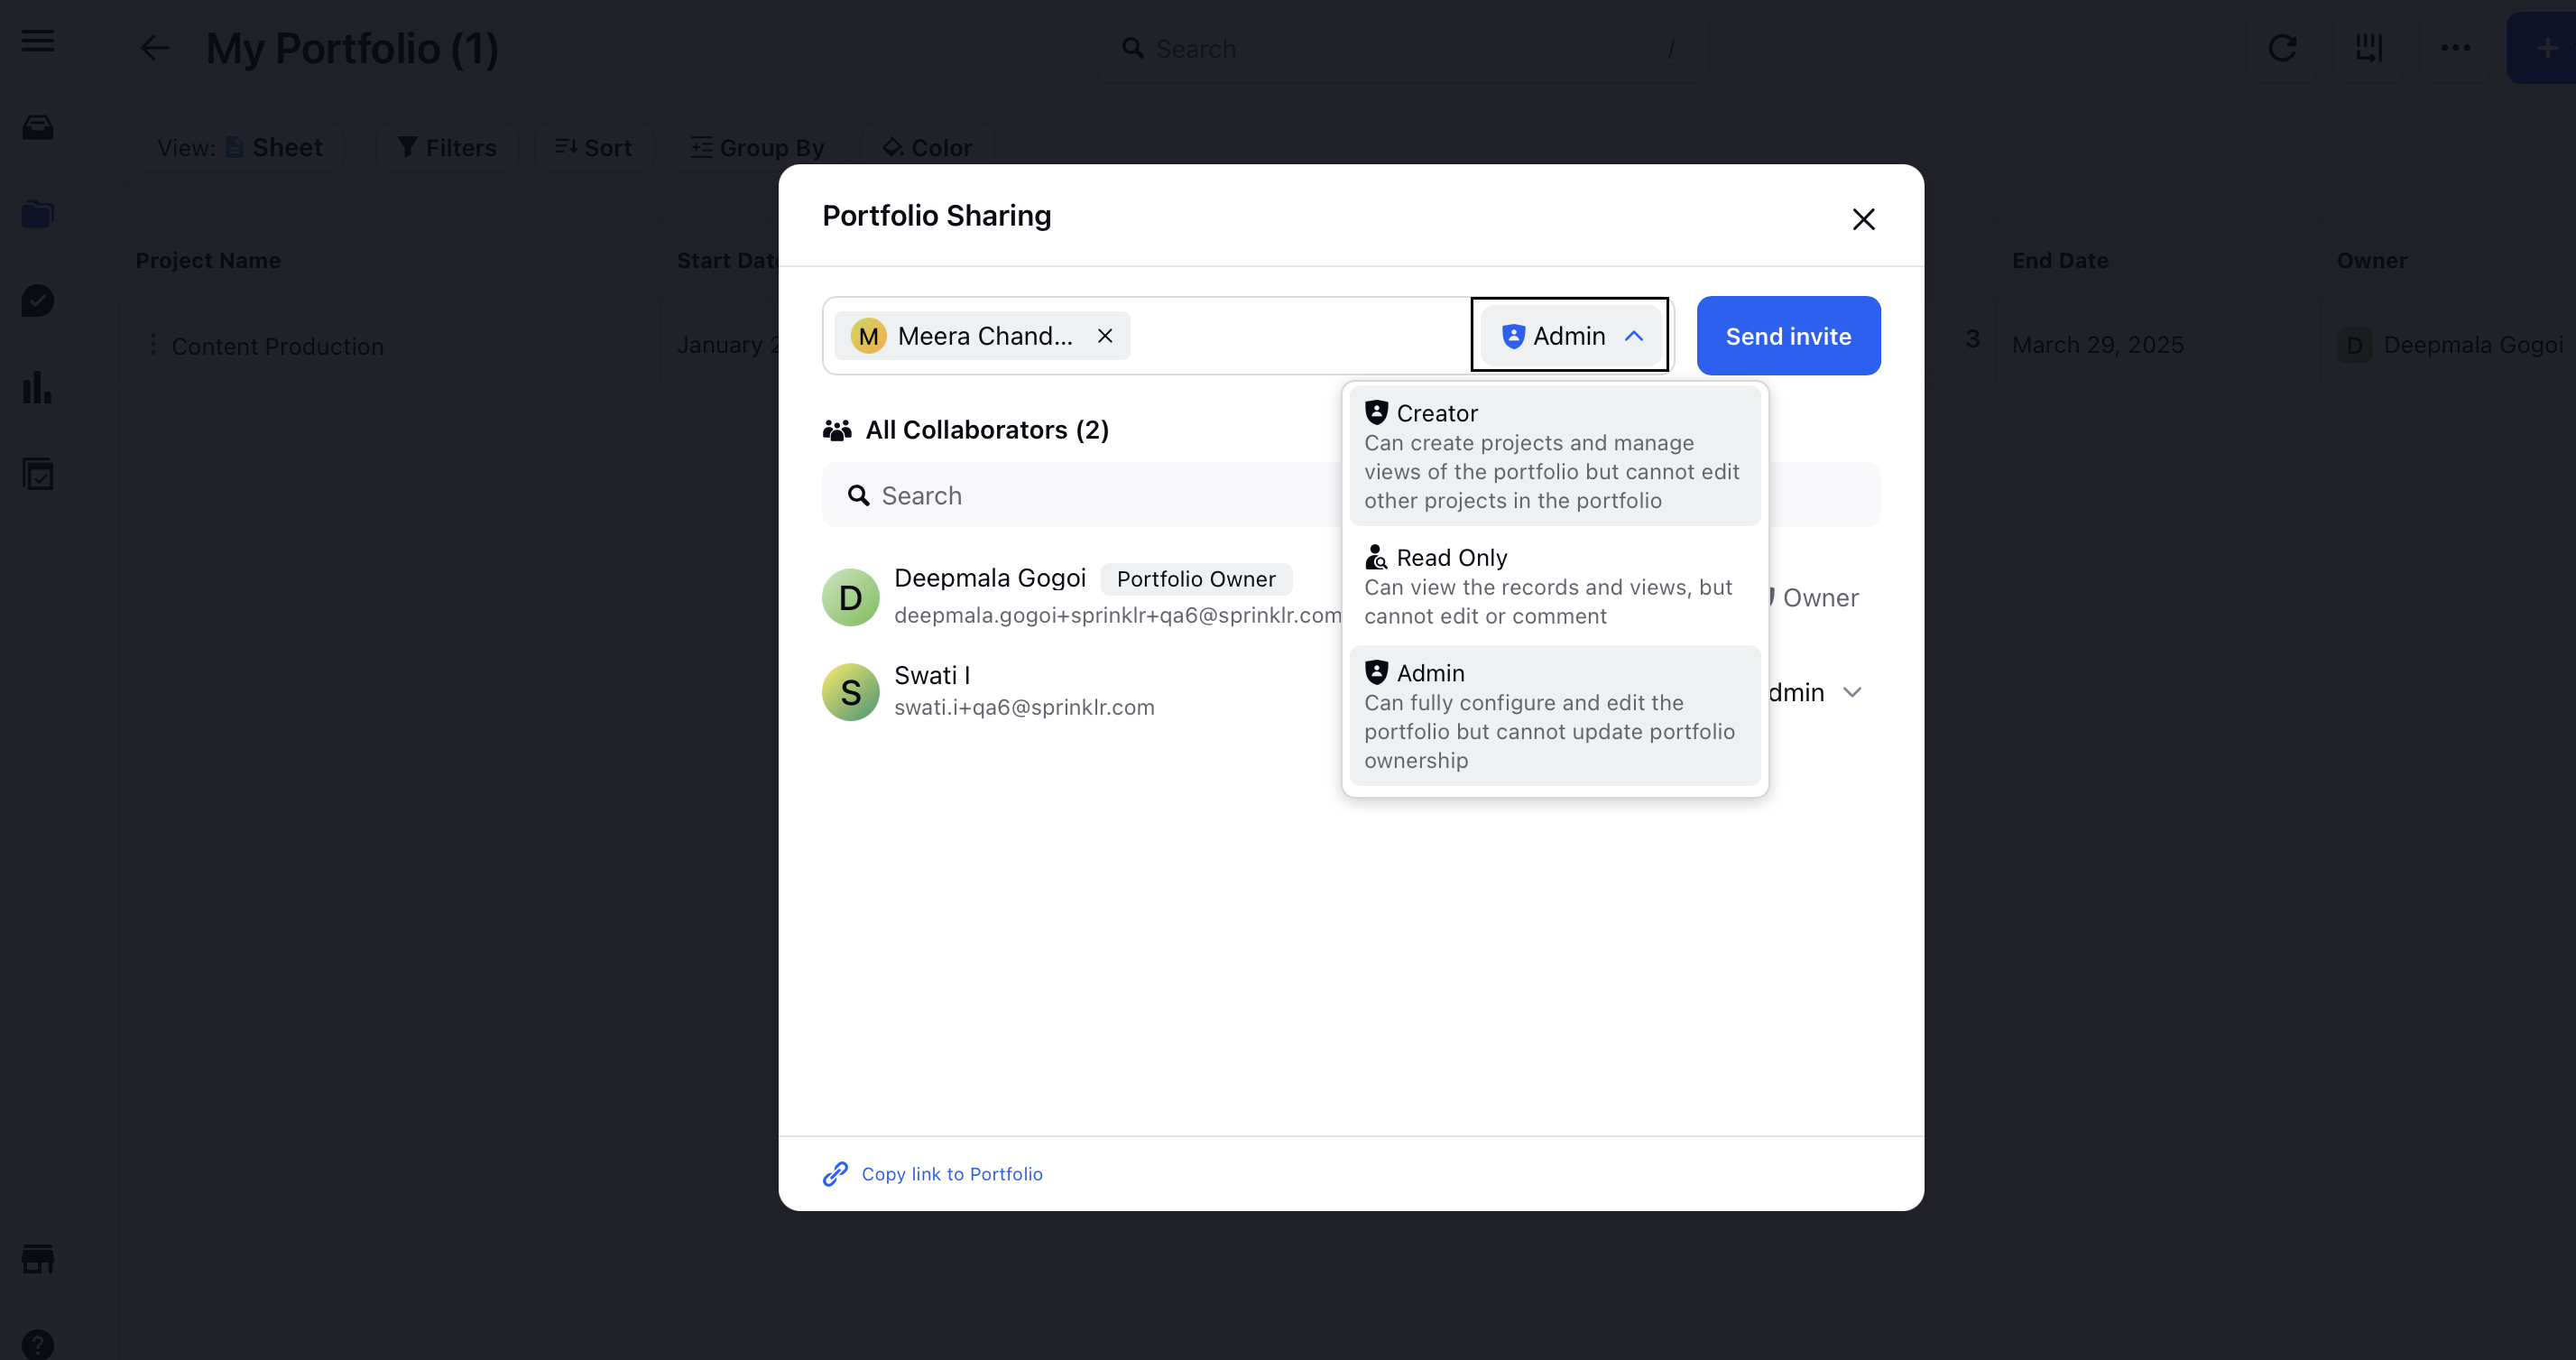Select the Creator role option
The width and height of the screenshot is (2576, 1360).
(x=1554, y=456)
